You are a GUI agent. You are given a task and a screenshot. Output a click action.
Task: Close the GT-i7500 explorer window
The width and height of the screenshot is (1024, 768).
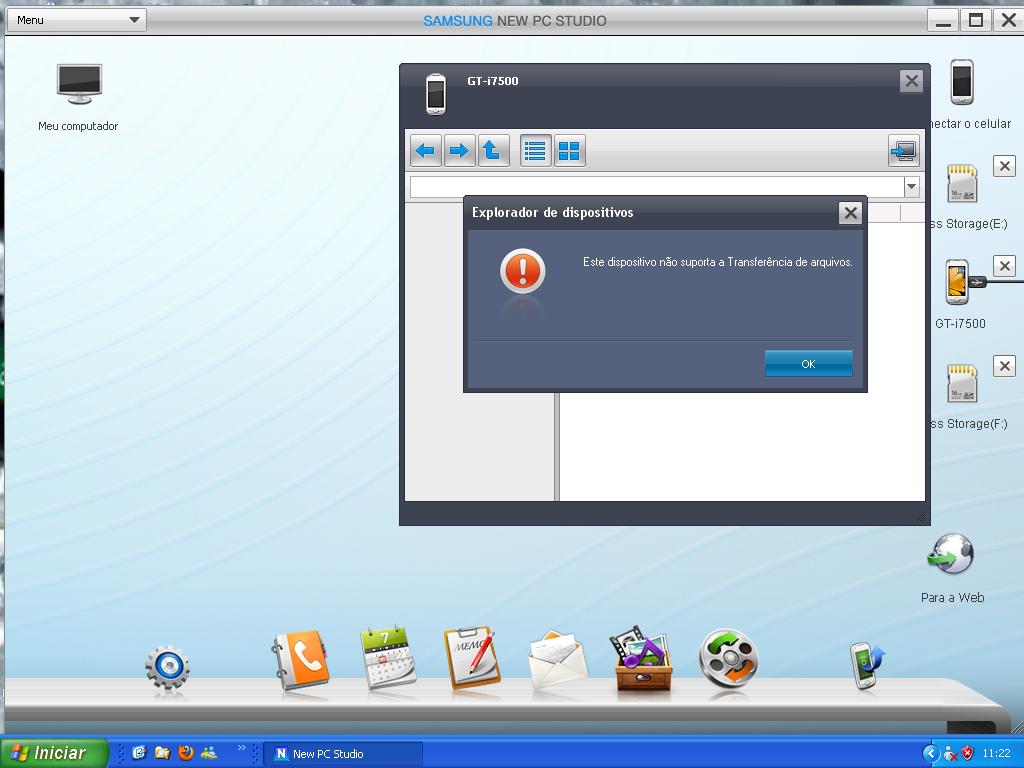pos(912,81)
